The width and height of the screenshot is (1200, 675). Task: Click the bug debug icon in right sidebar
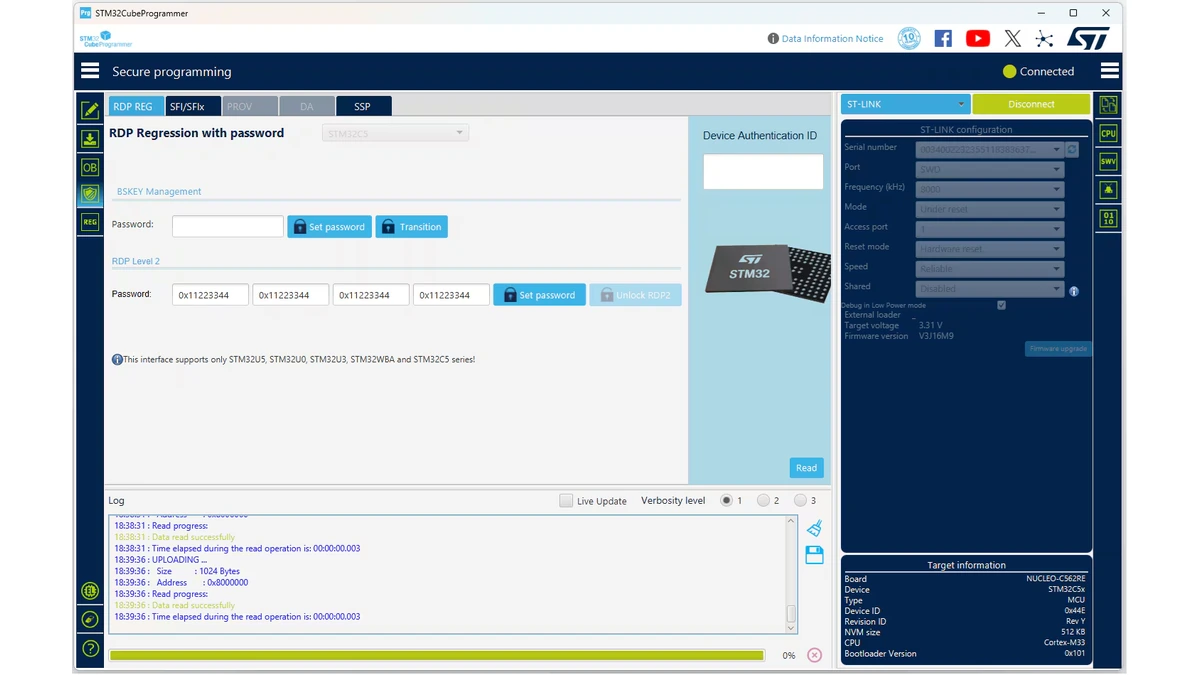[1108, 189]
